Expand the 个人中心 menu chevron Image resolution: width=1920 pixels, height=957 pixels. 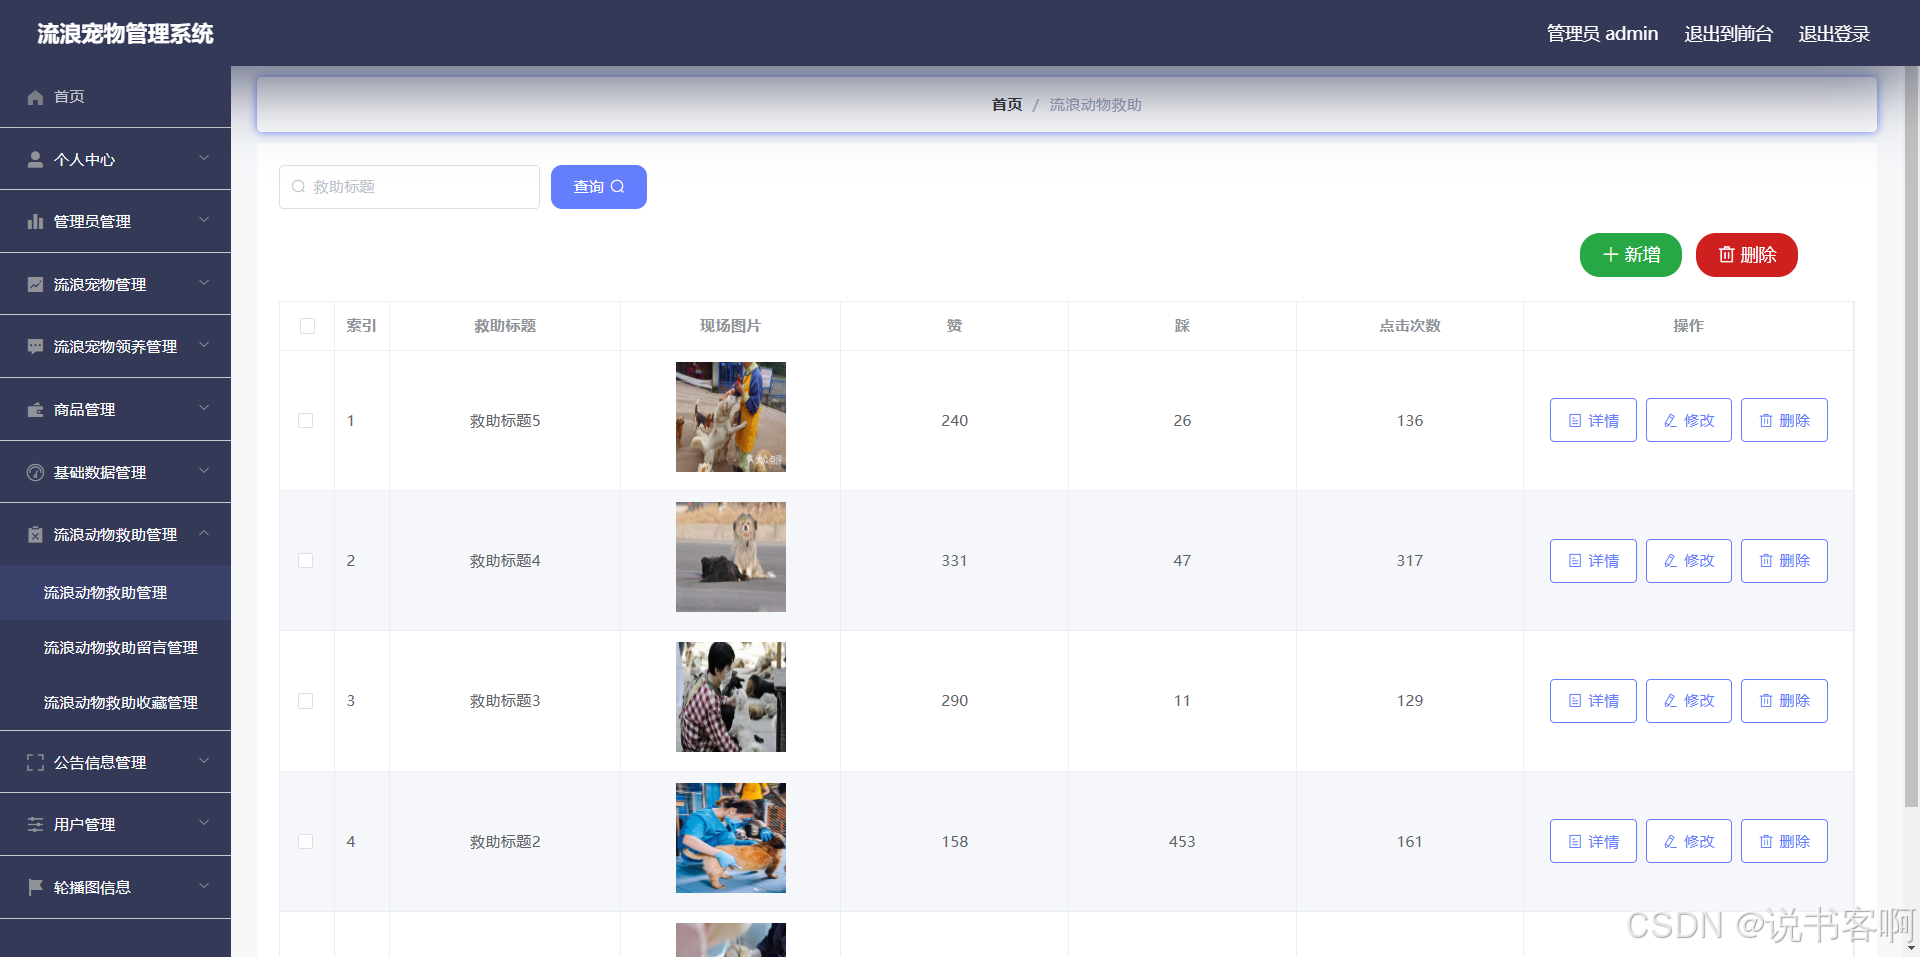pyautogui.click(x=204, y=158)
